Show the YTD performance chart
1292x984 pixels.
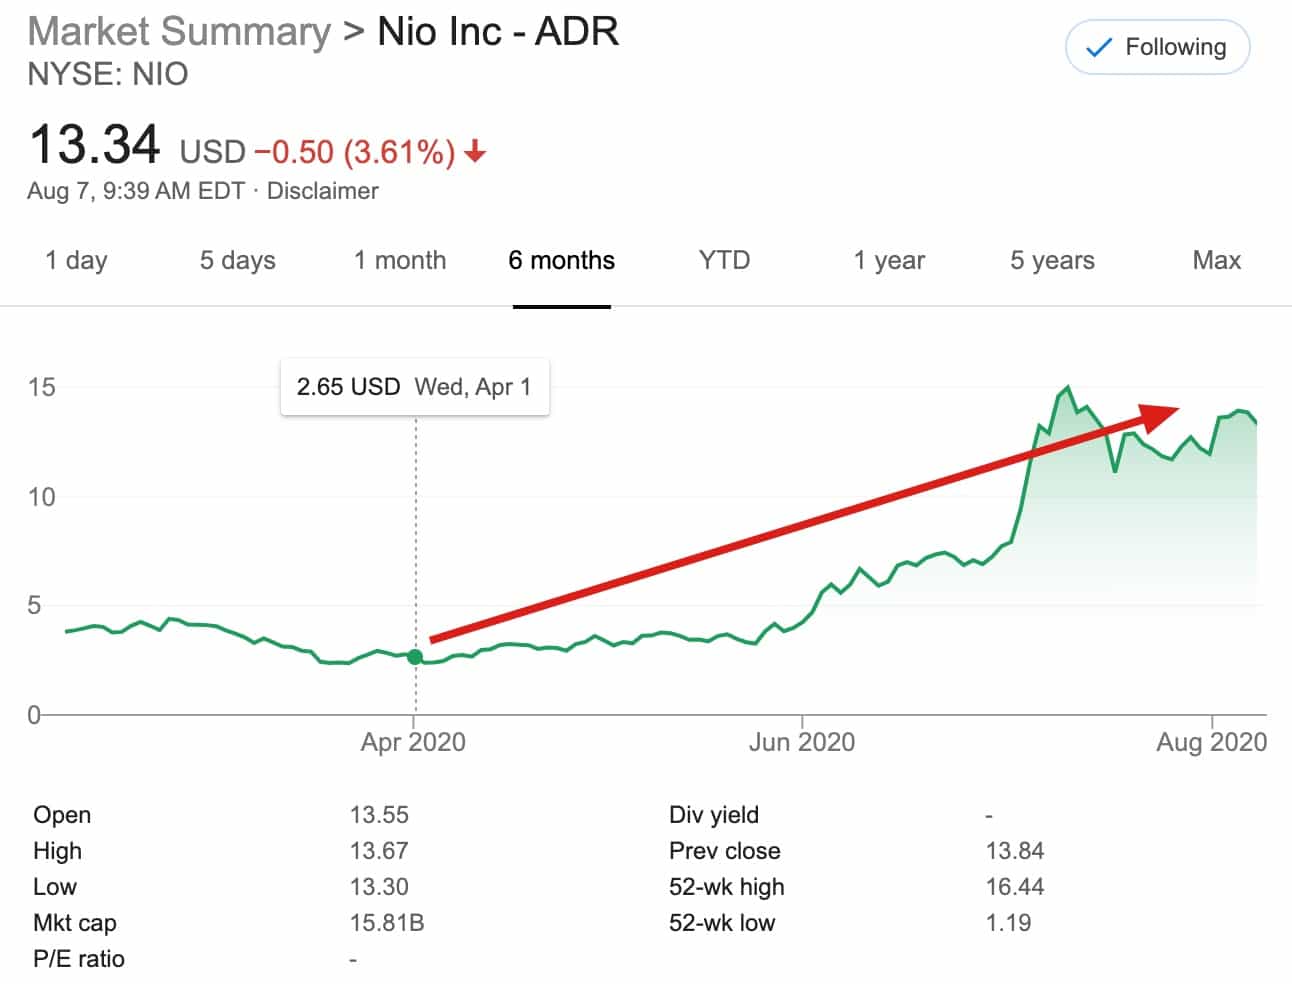pos(723,260)
